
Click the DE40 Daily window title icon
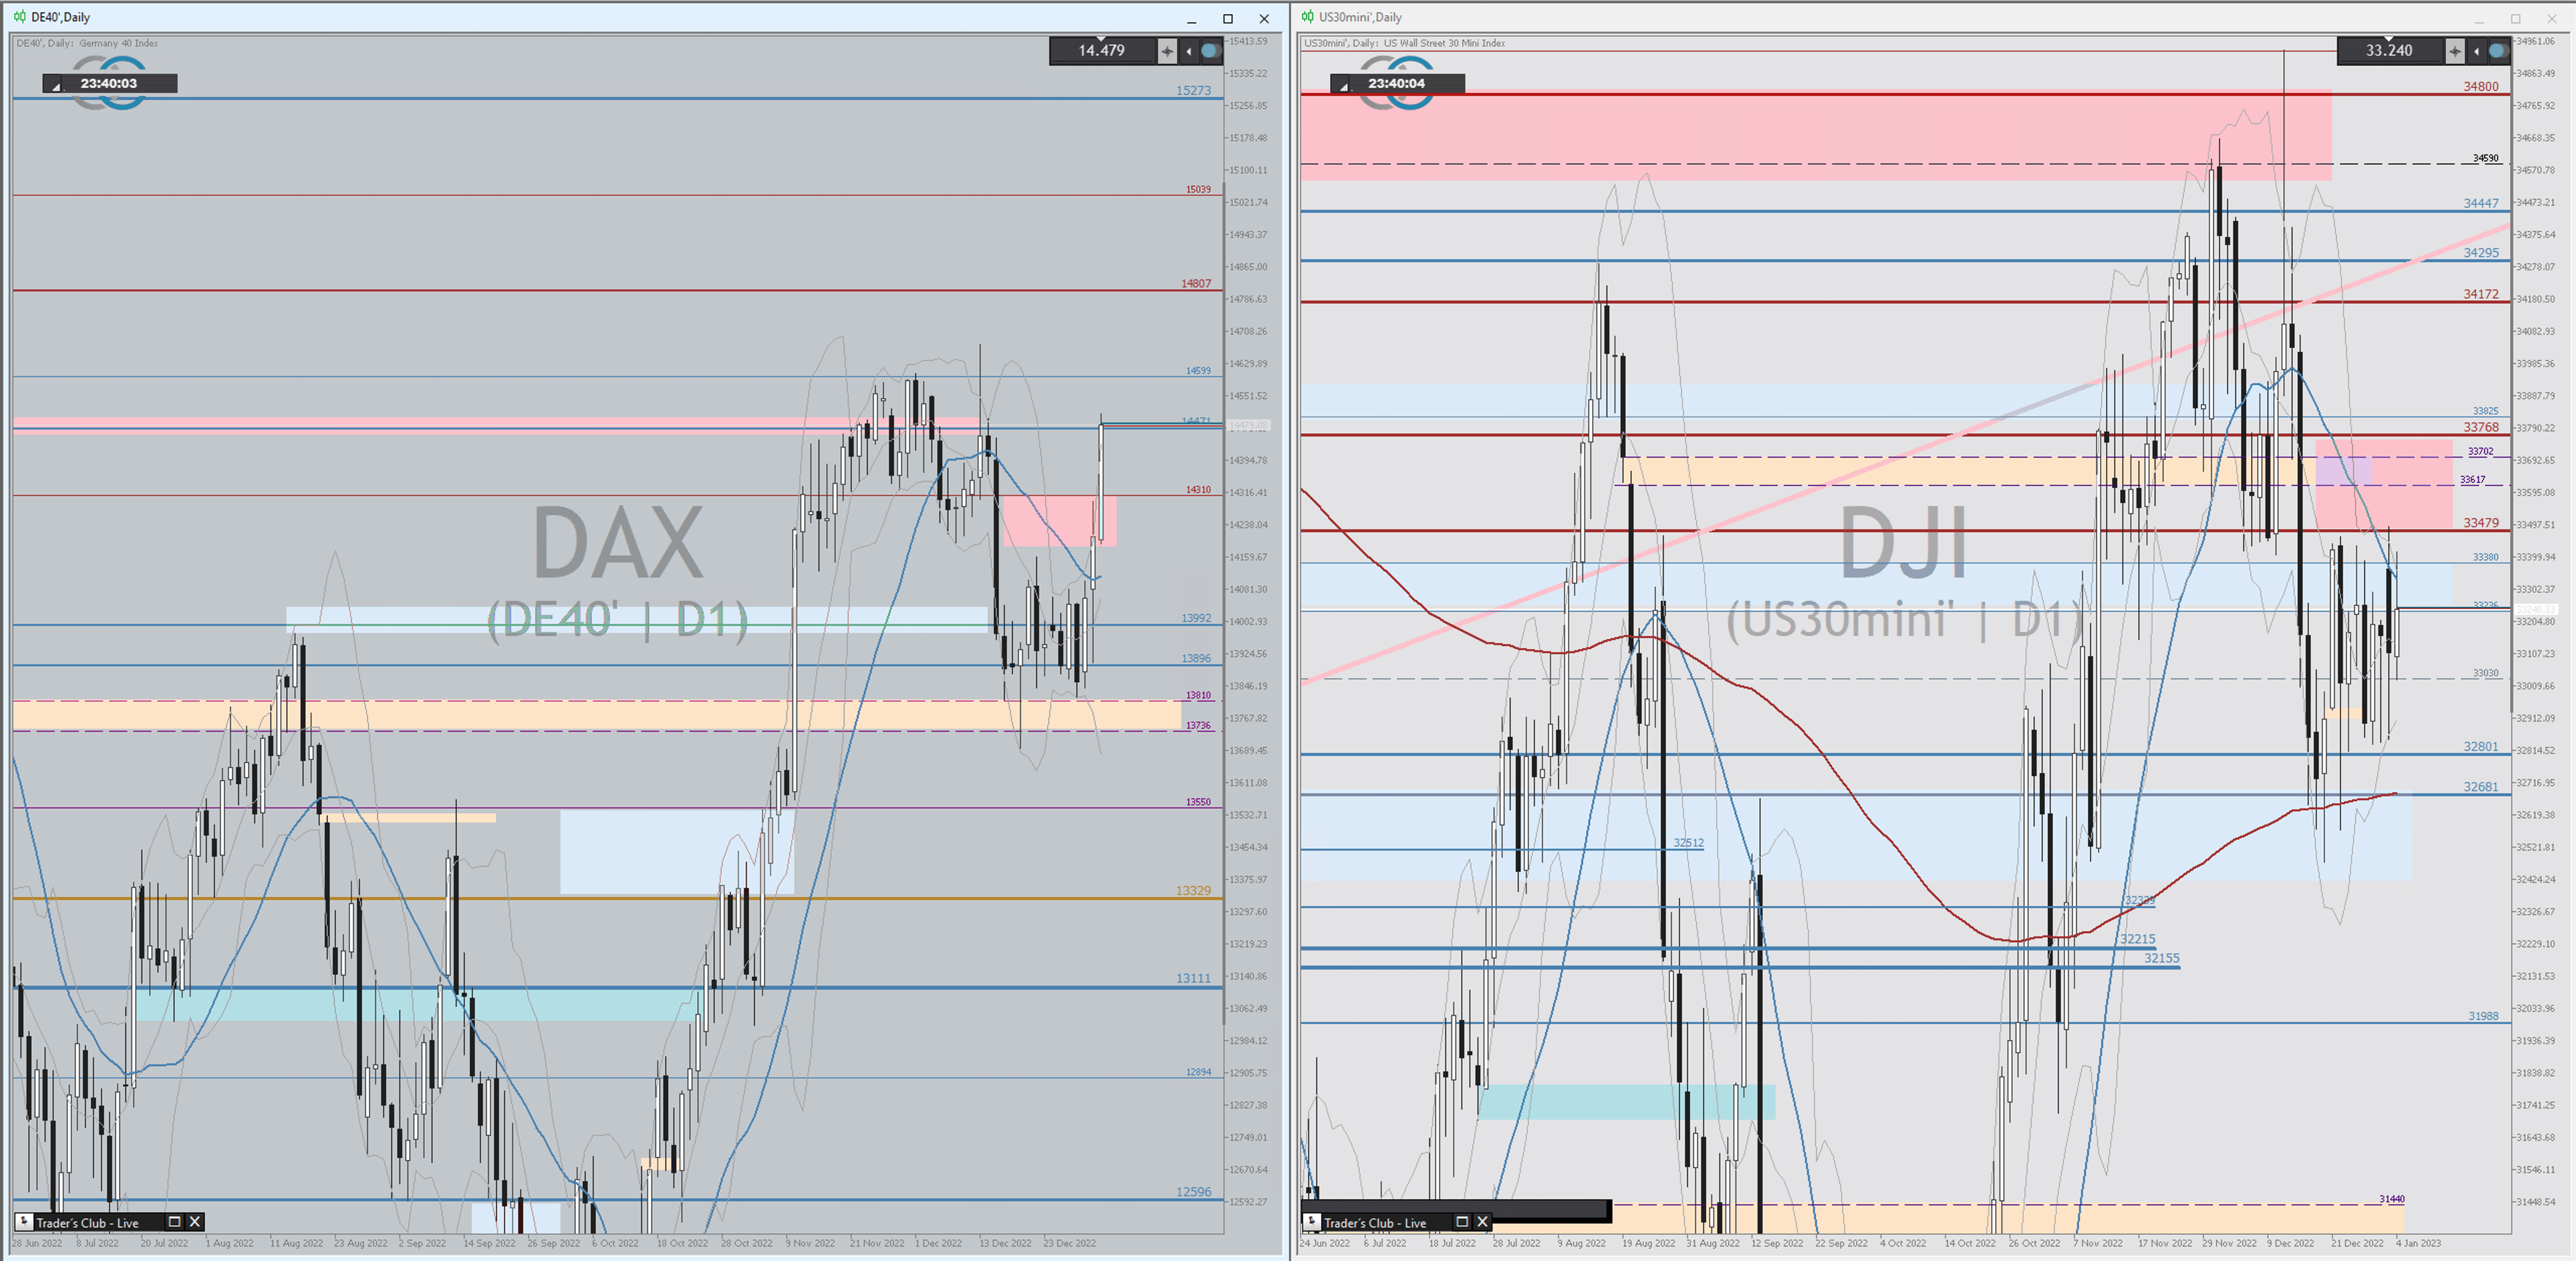(x=19, y=16)
